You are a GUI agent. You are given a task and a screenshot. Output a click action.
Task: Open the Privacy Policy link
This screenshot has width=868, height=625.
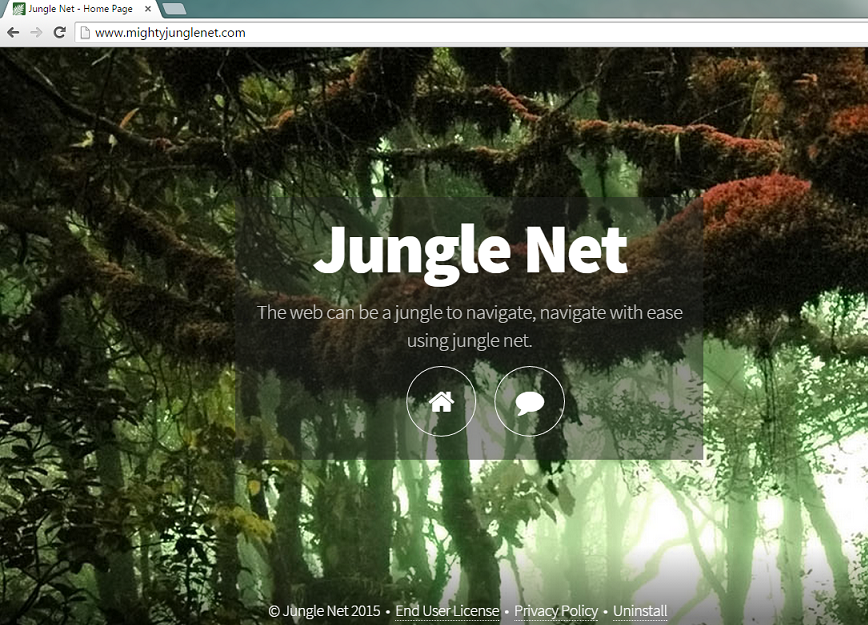pyautogui.click(x=556, y=611)
